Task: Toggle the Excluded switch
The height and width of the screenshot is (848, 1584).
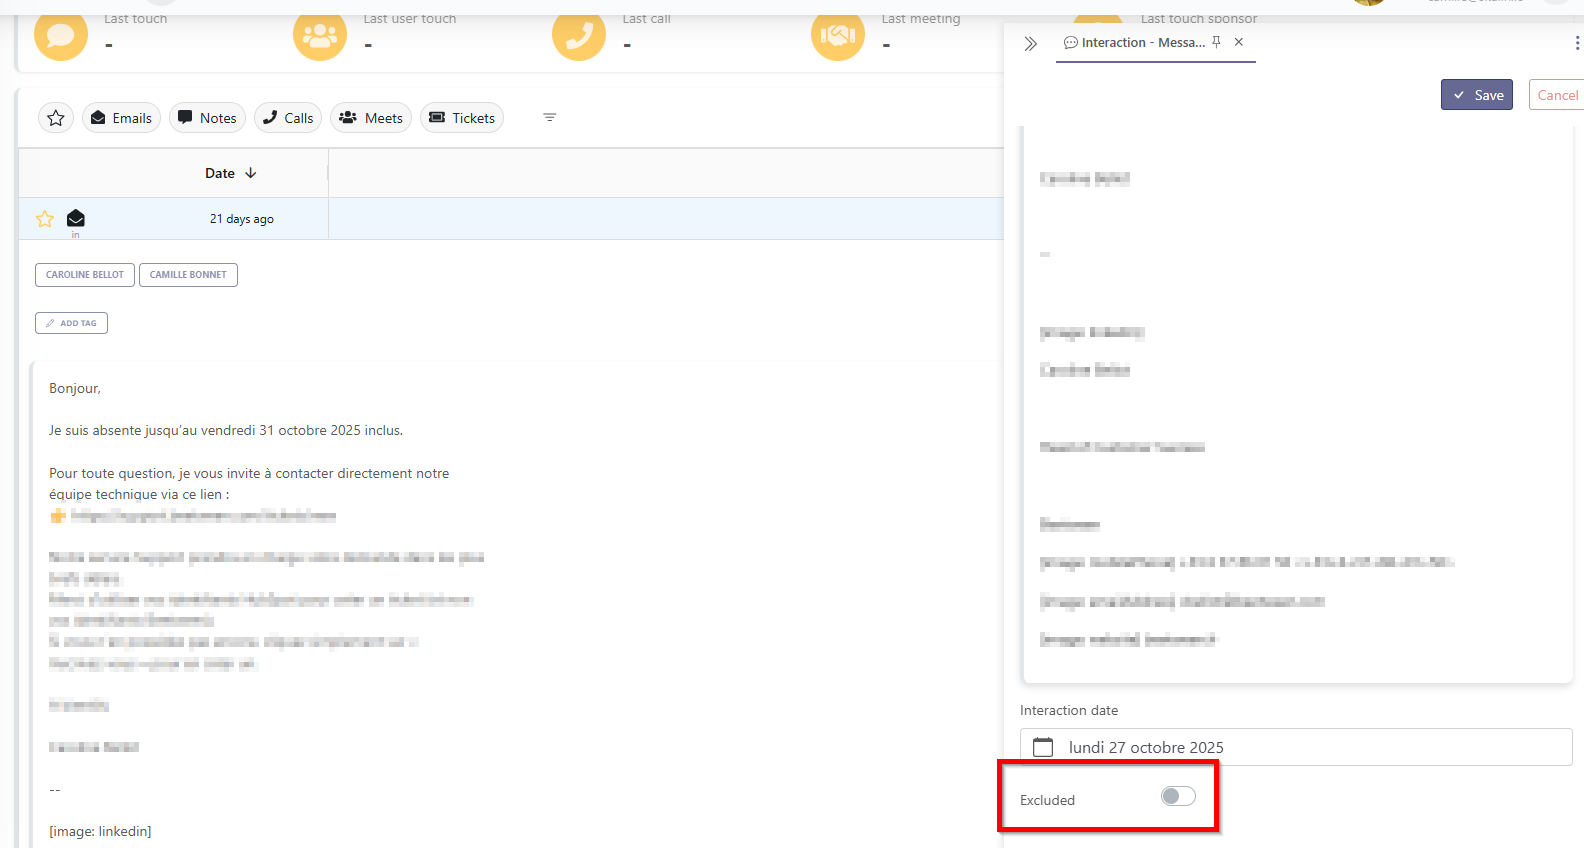Action: coord(1178,796)
